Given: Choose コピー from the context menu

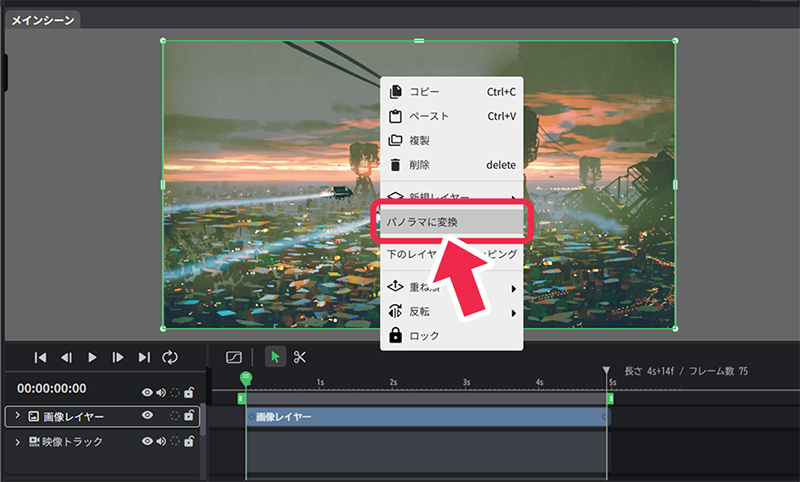Looking at the screenshot, I should 452,92.
